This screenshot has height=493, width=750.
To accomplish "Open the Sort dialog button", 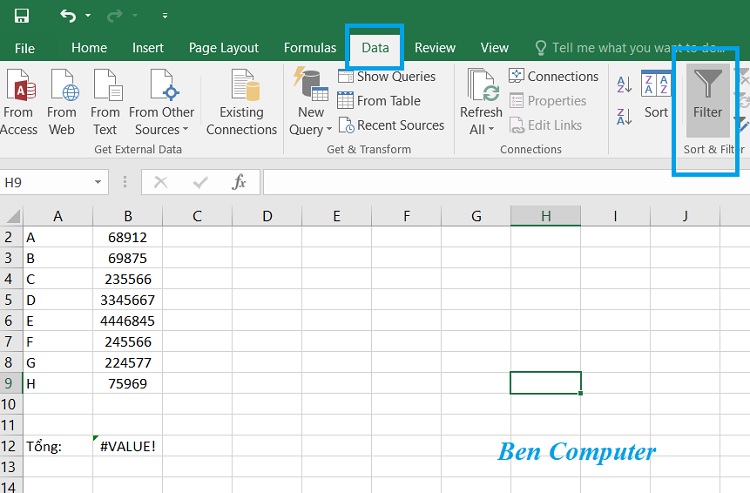I will click(656, 96).
